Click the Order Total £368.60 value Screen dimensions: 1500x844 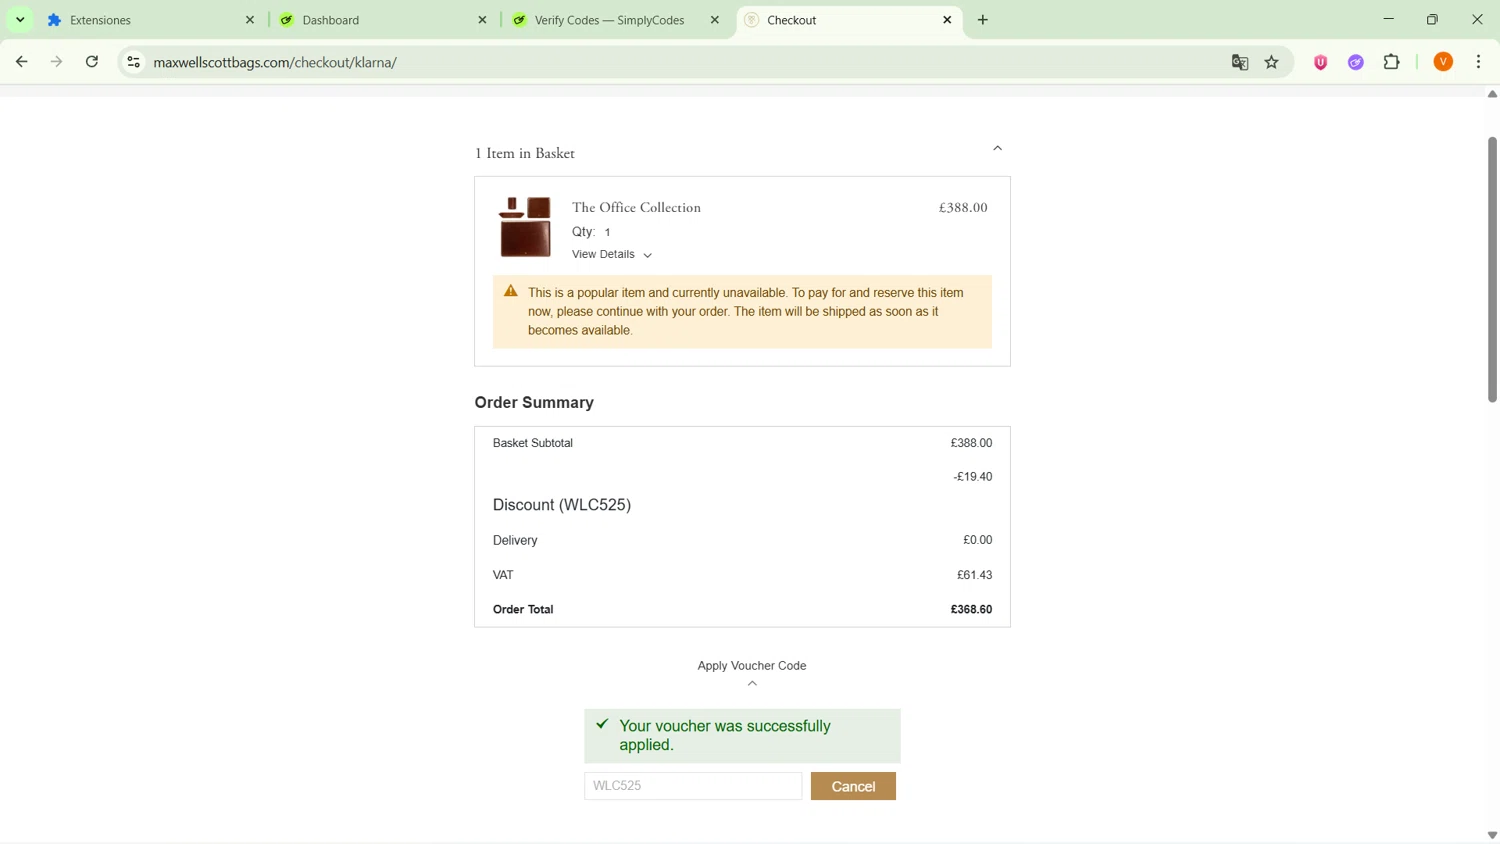pos(971,609)
